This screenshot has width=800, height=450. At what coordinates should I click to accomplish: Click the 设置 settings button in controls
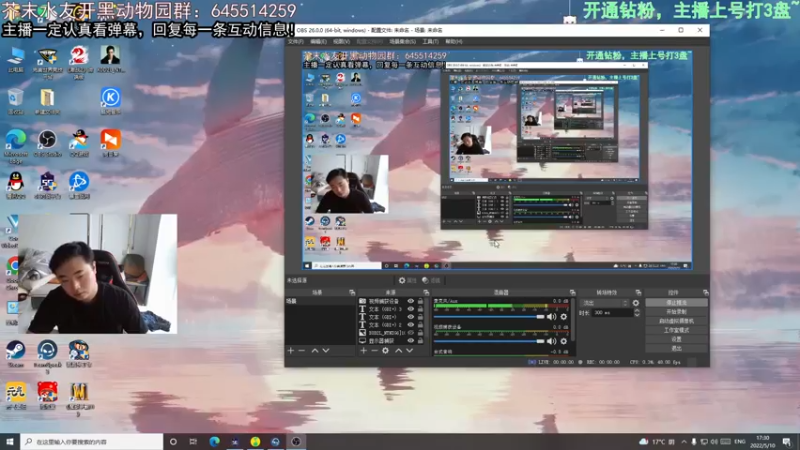[x=677, y=339]
